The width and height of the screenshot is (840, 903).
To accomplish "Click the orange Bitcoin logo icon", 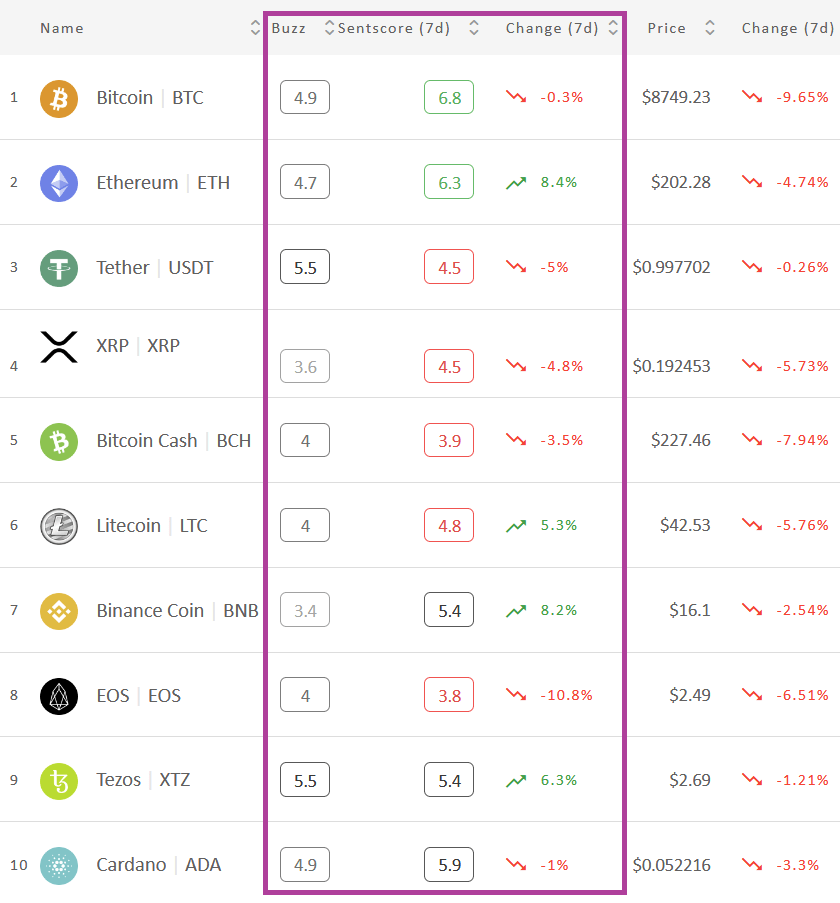I will coord(59,99).
